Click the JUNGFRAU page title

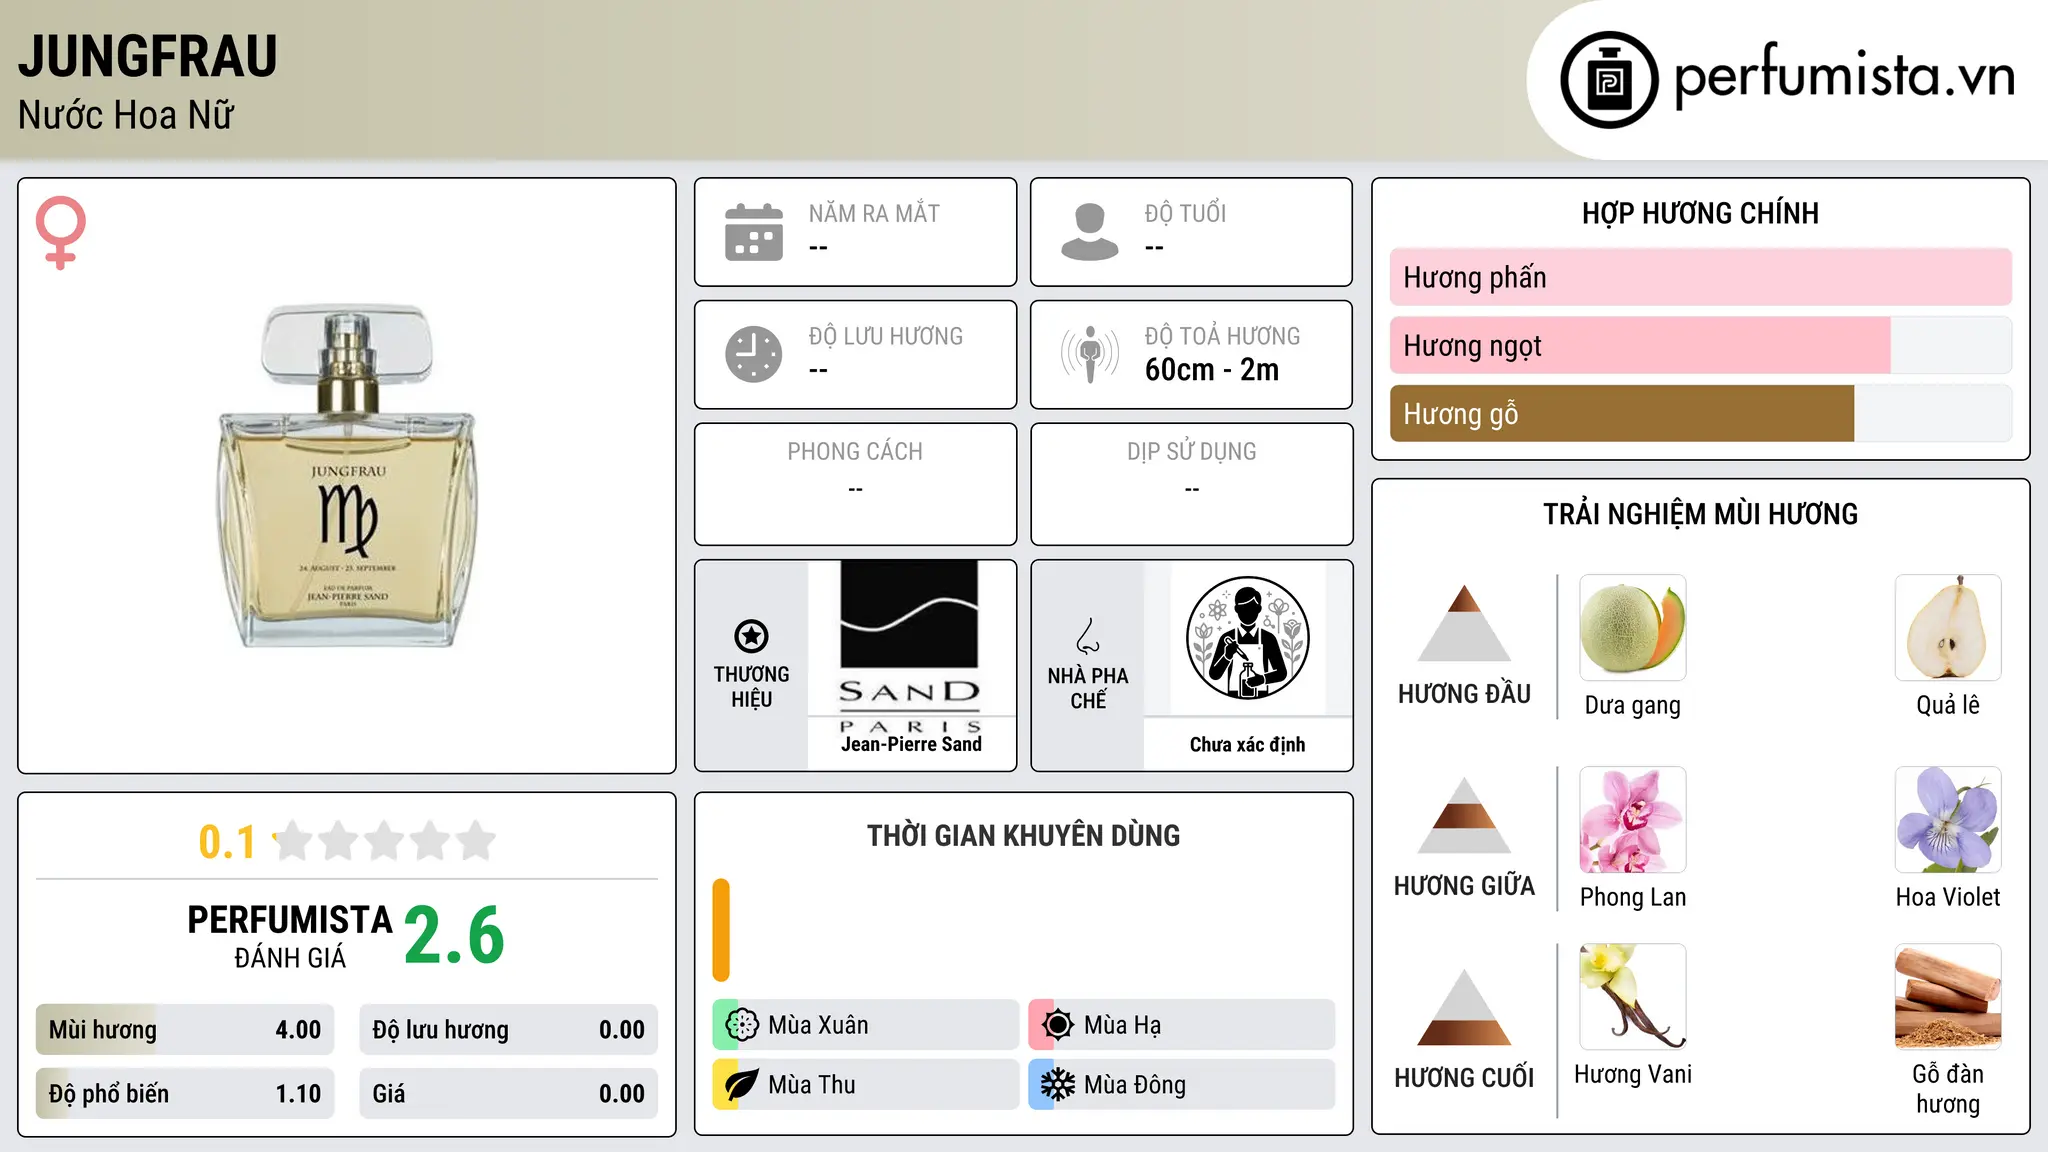[x=148, y=56]
